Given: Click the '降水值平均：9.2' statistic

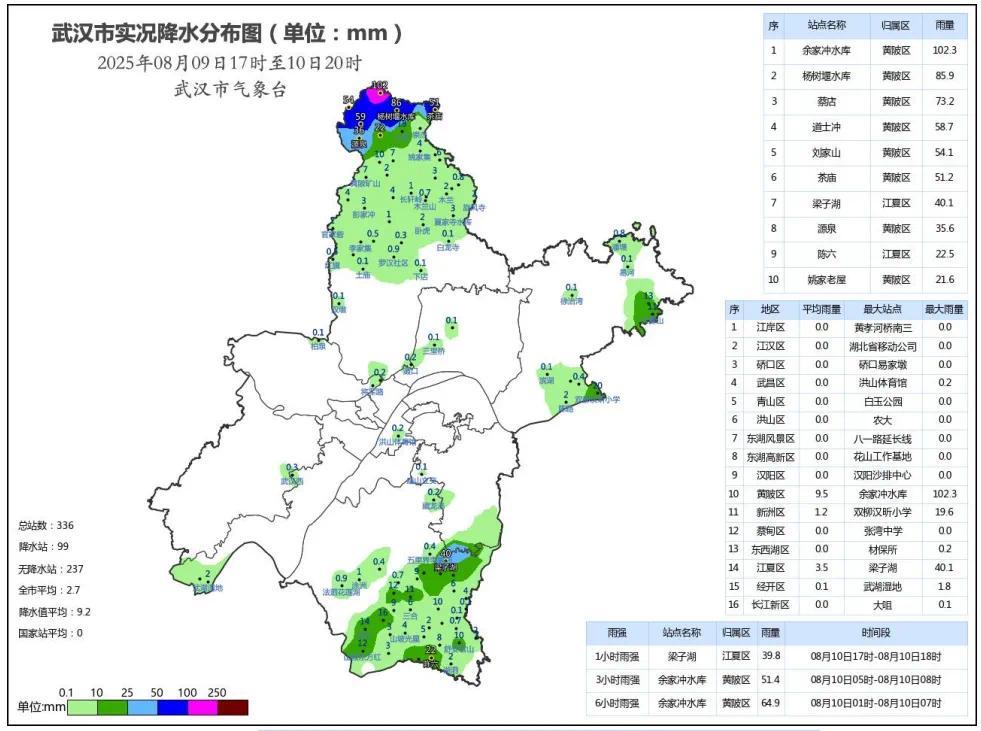Looking at the screenshot, I should pos(54,612).
